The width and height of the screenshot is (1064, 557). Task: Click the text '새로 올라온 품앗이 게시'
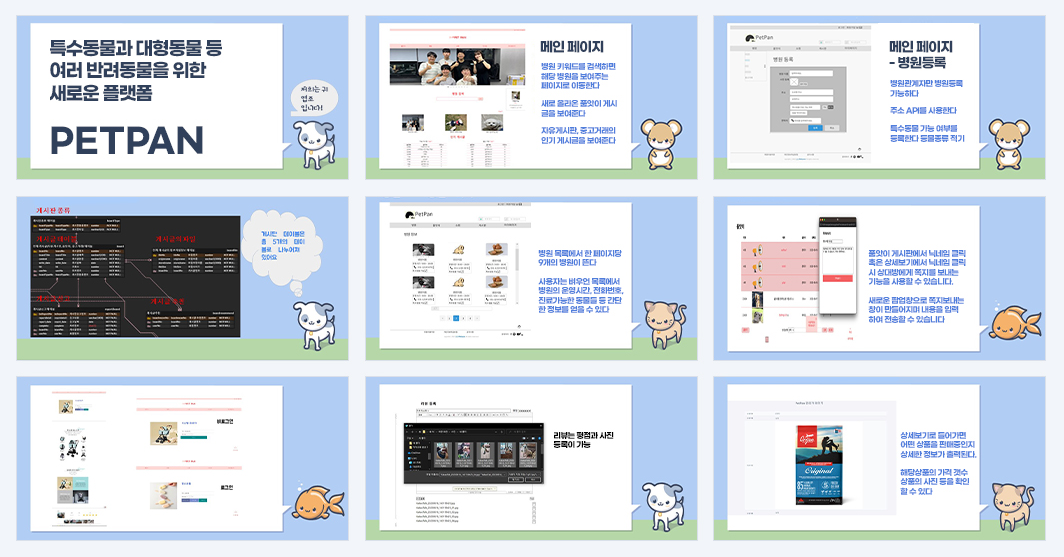coord(580,104)
